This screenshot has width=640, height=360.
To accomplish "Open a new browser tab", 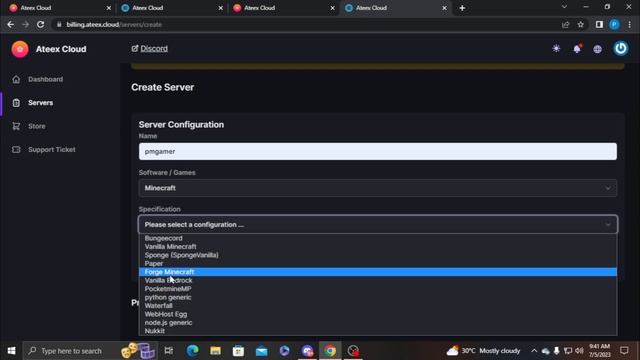I will pyautogui.click(x=462, y=8).
